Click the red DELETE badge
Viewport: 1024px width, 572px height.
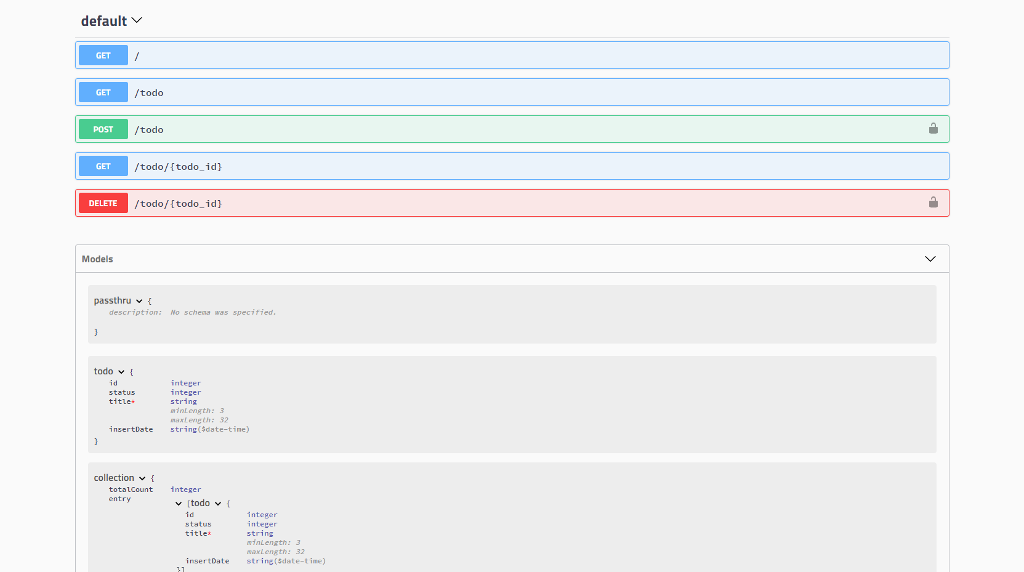click(x=103, y=203)
